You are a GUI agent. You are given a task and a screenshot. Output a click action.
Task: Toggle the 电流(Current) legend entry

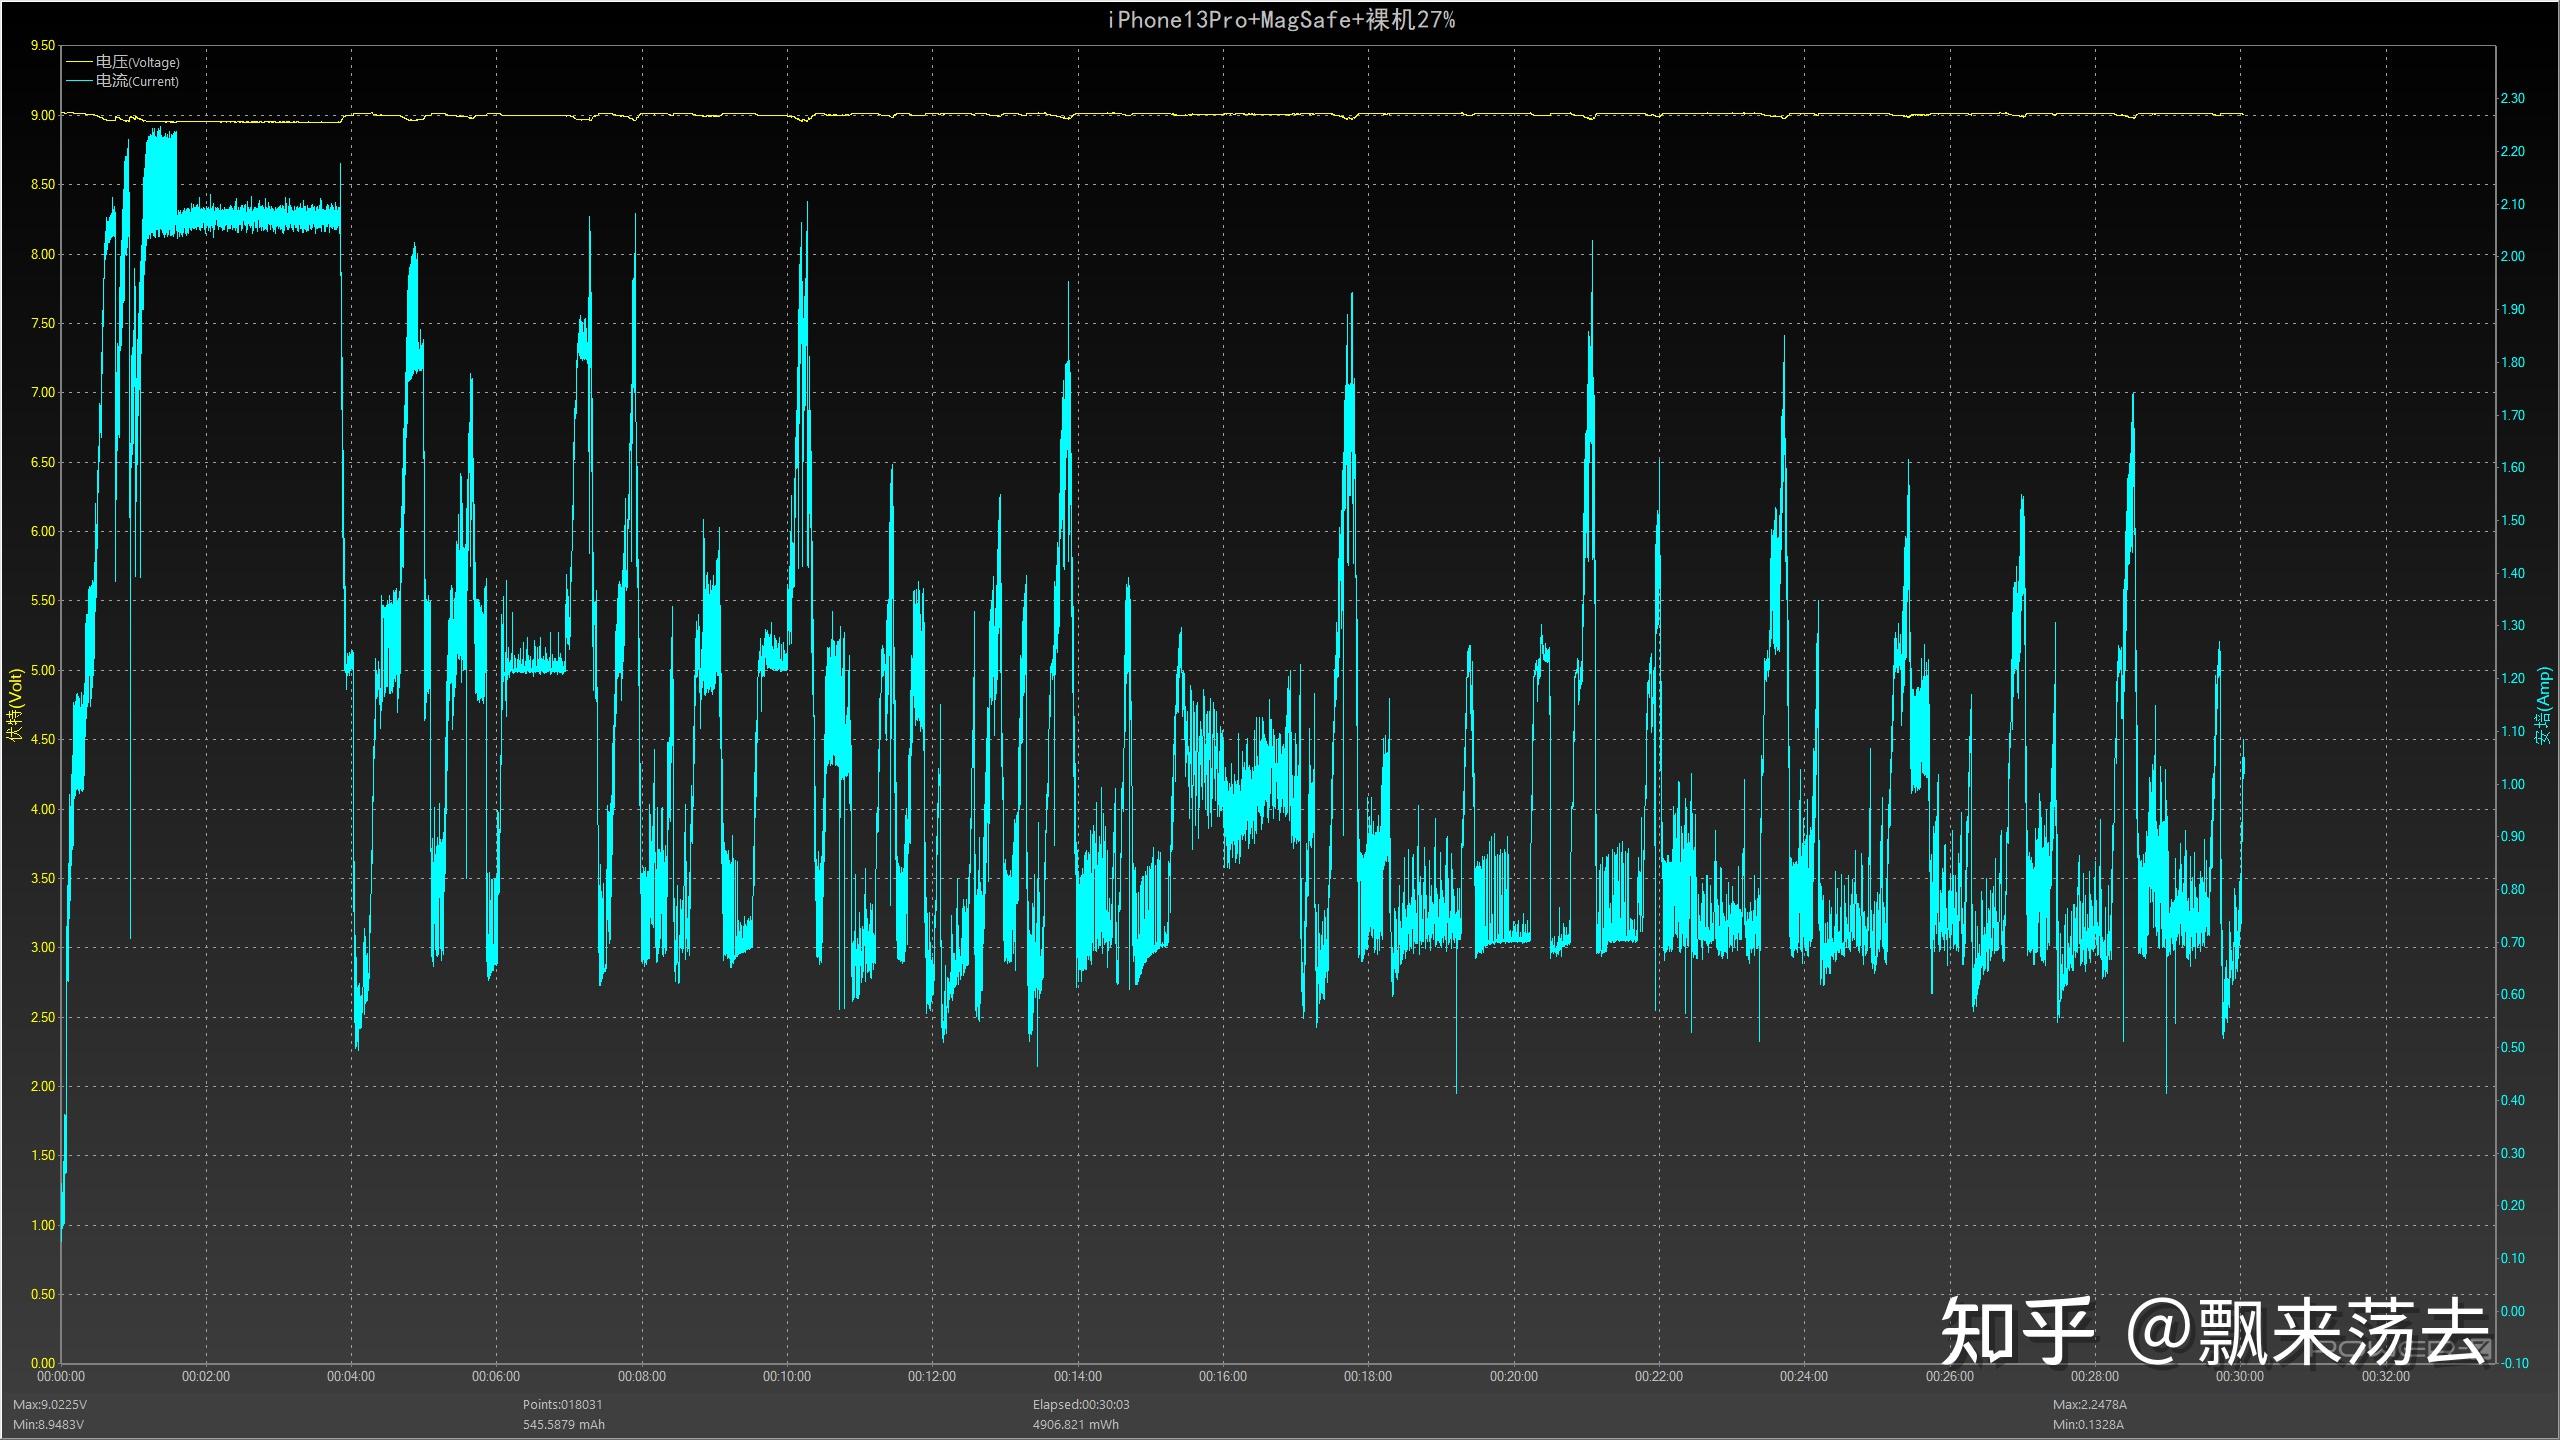(137, 81)
